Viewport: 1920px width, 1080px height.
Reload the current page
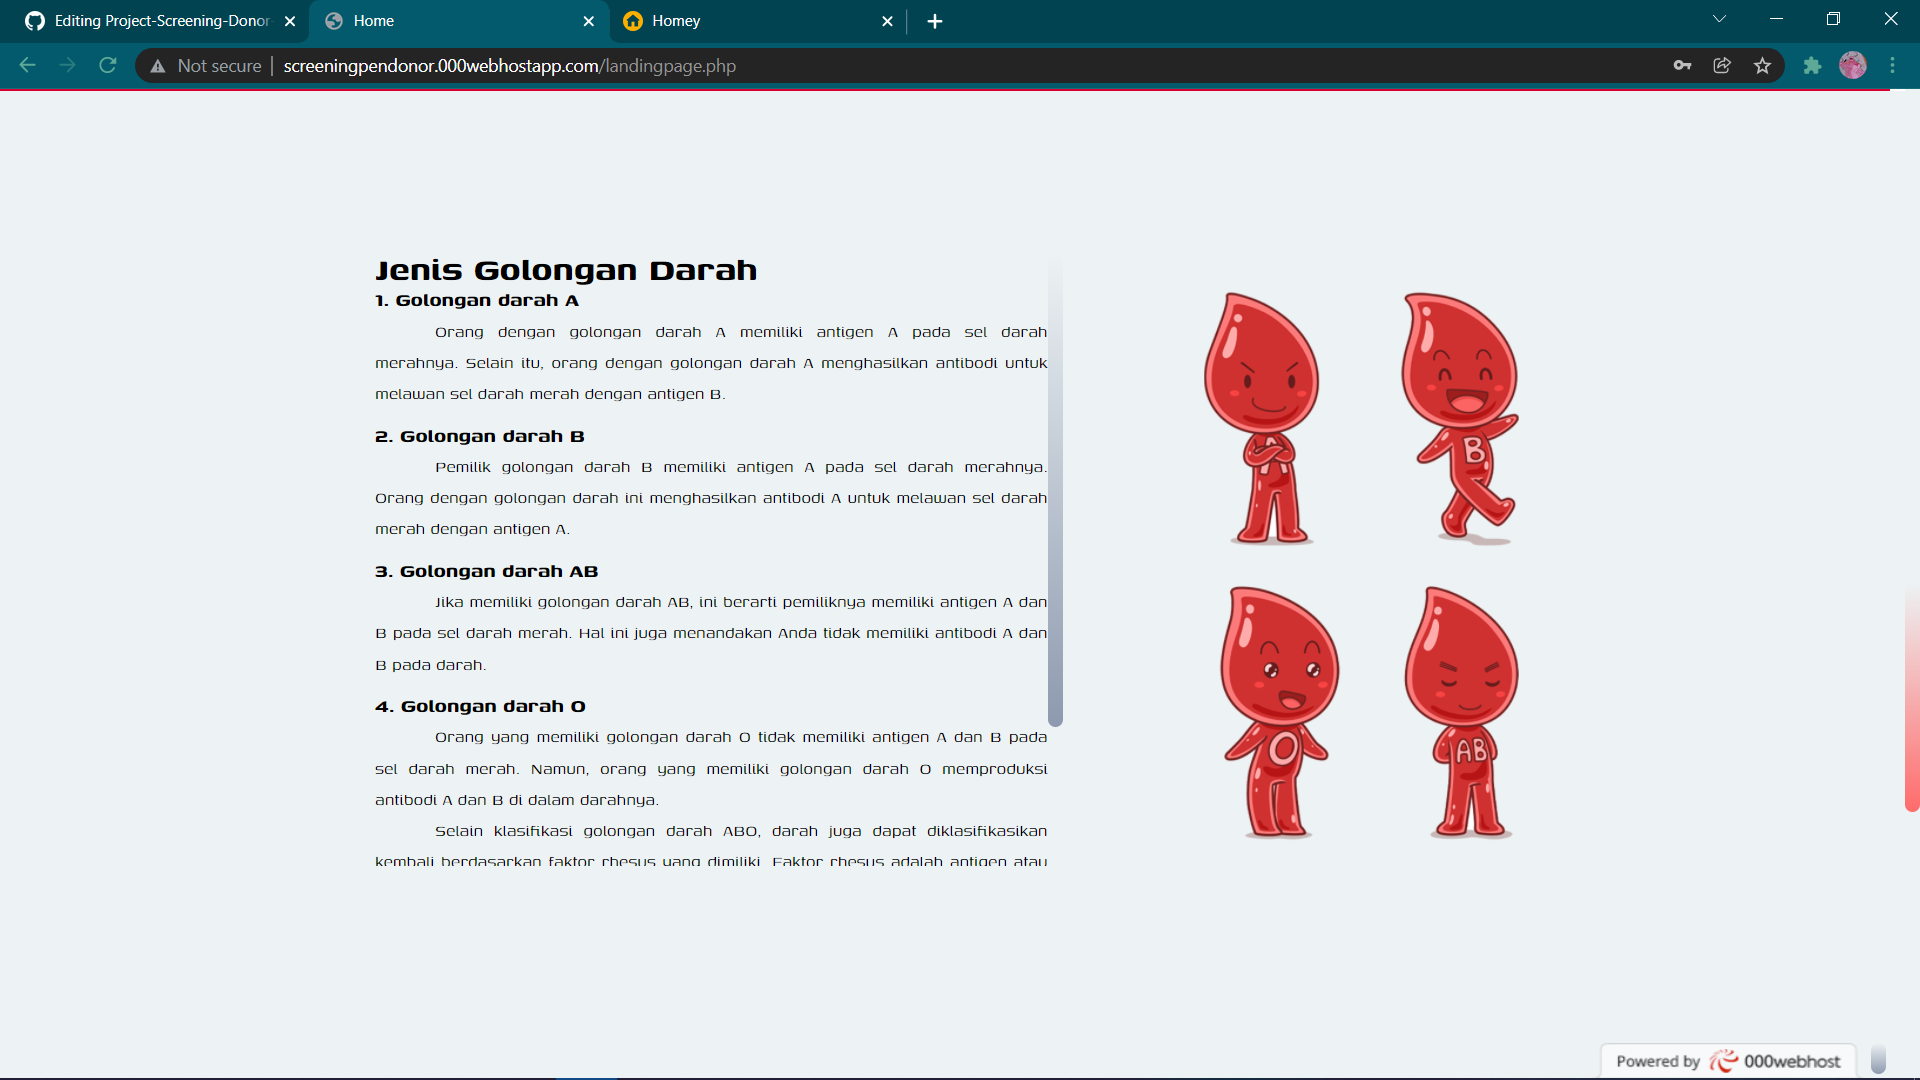107,65
